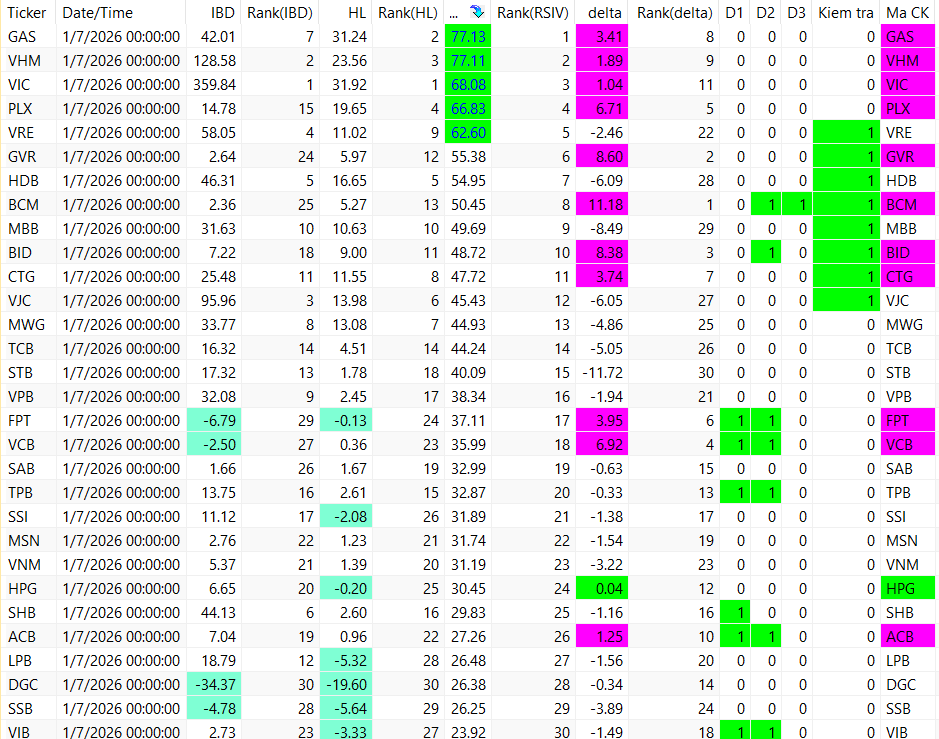Select the highlighted IBD value -34.37 for DGC
Image resolution: width=939 pixels, height=739 pixels.
(214, 684)
